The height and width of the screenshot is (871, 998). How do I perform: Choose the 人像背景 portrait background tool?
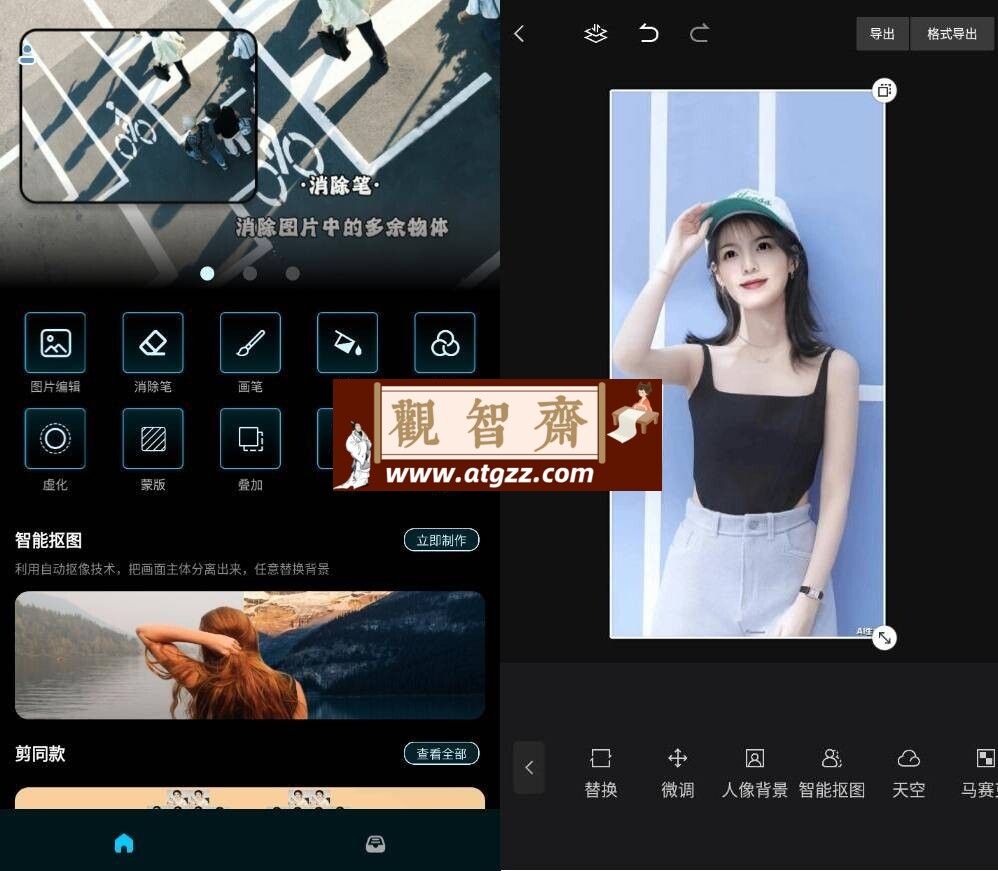[755, 773]
